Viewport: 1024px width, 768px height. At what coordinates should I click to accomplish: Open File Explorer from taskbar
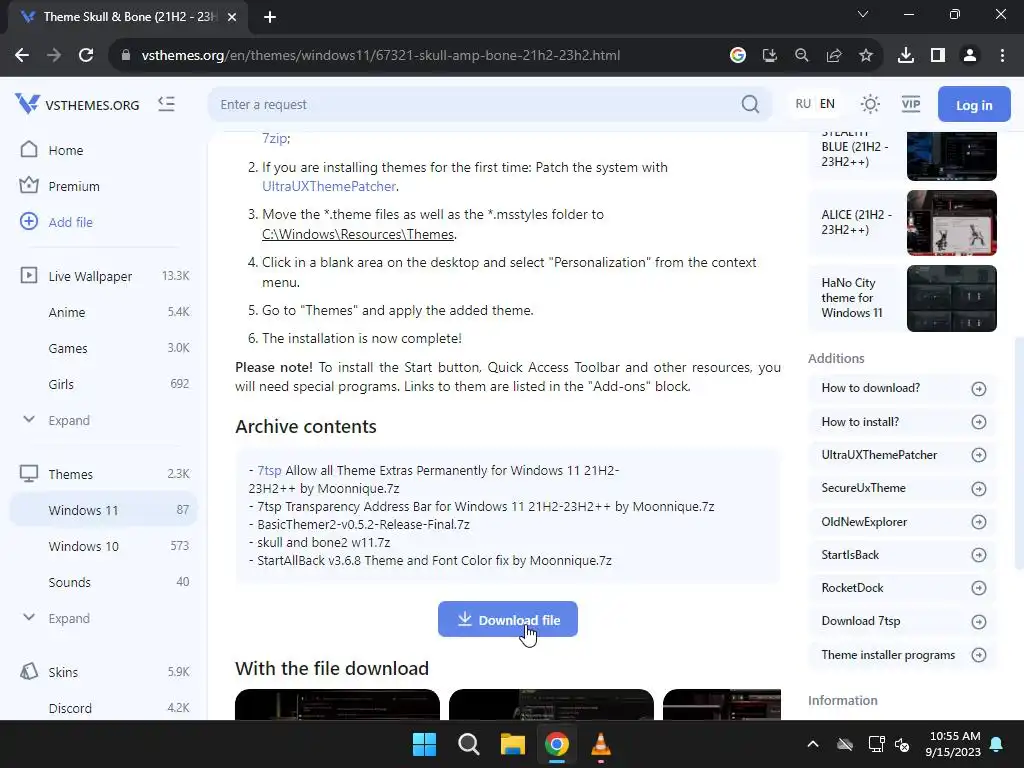pos(513,744)
